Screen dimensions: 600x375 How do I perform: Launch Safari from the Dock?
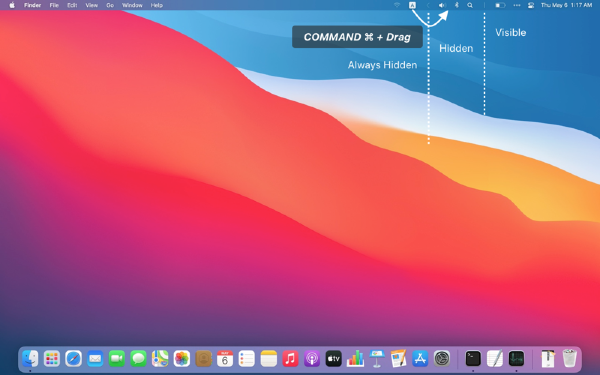(x=73, y=359)
